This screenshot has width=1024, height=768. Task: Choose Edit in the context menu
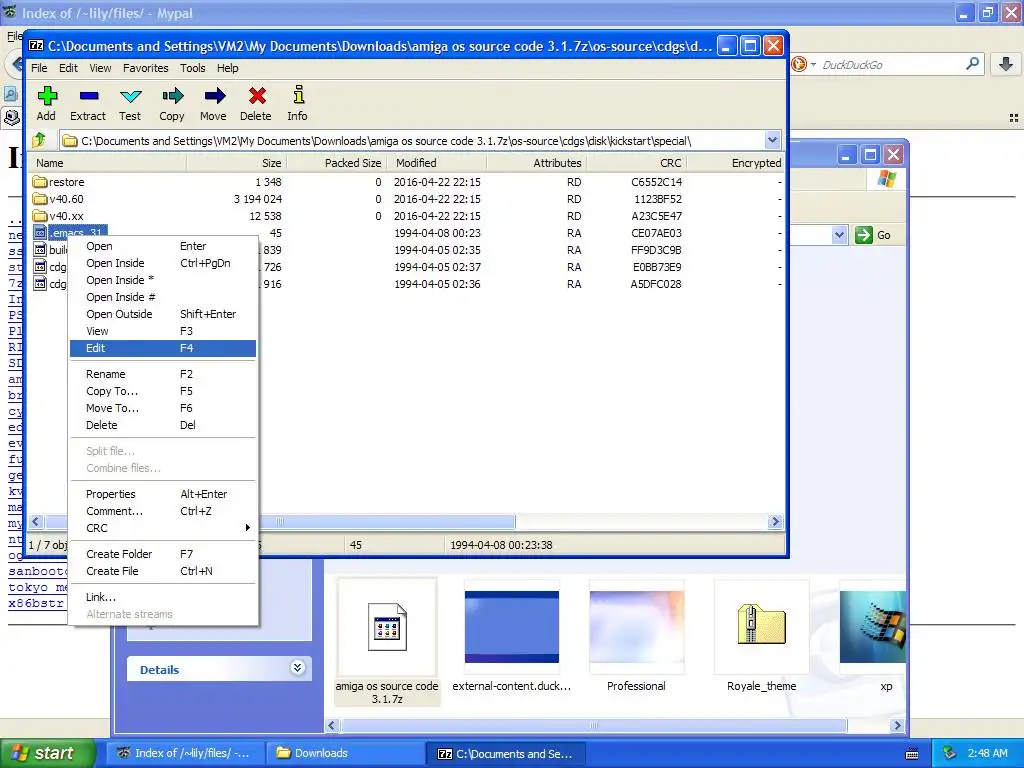pos(163,348)
